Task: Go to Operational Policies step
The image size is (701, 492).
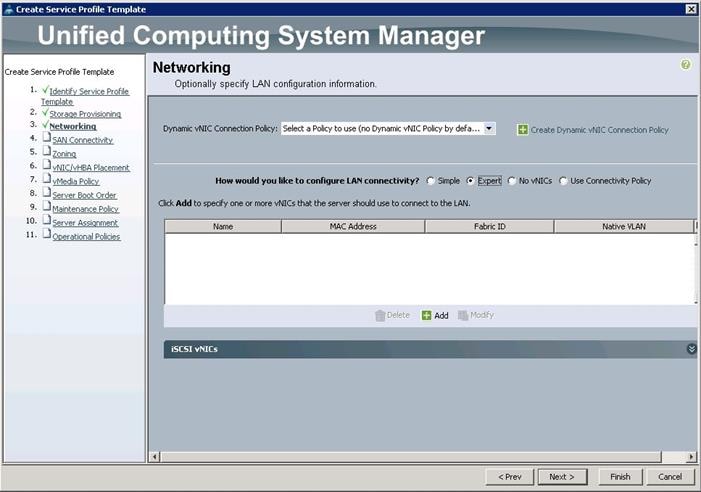Action: 86,237
